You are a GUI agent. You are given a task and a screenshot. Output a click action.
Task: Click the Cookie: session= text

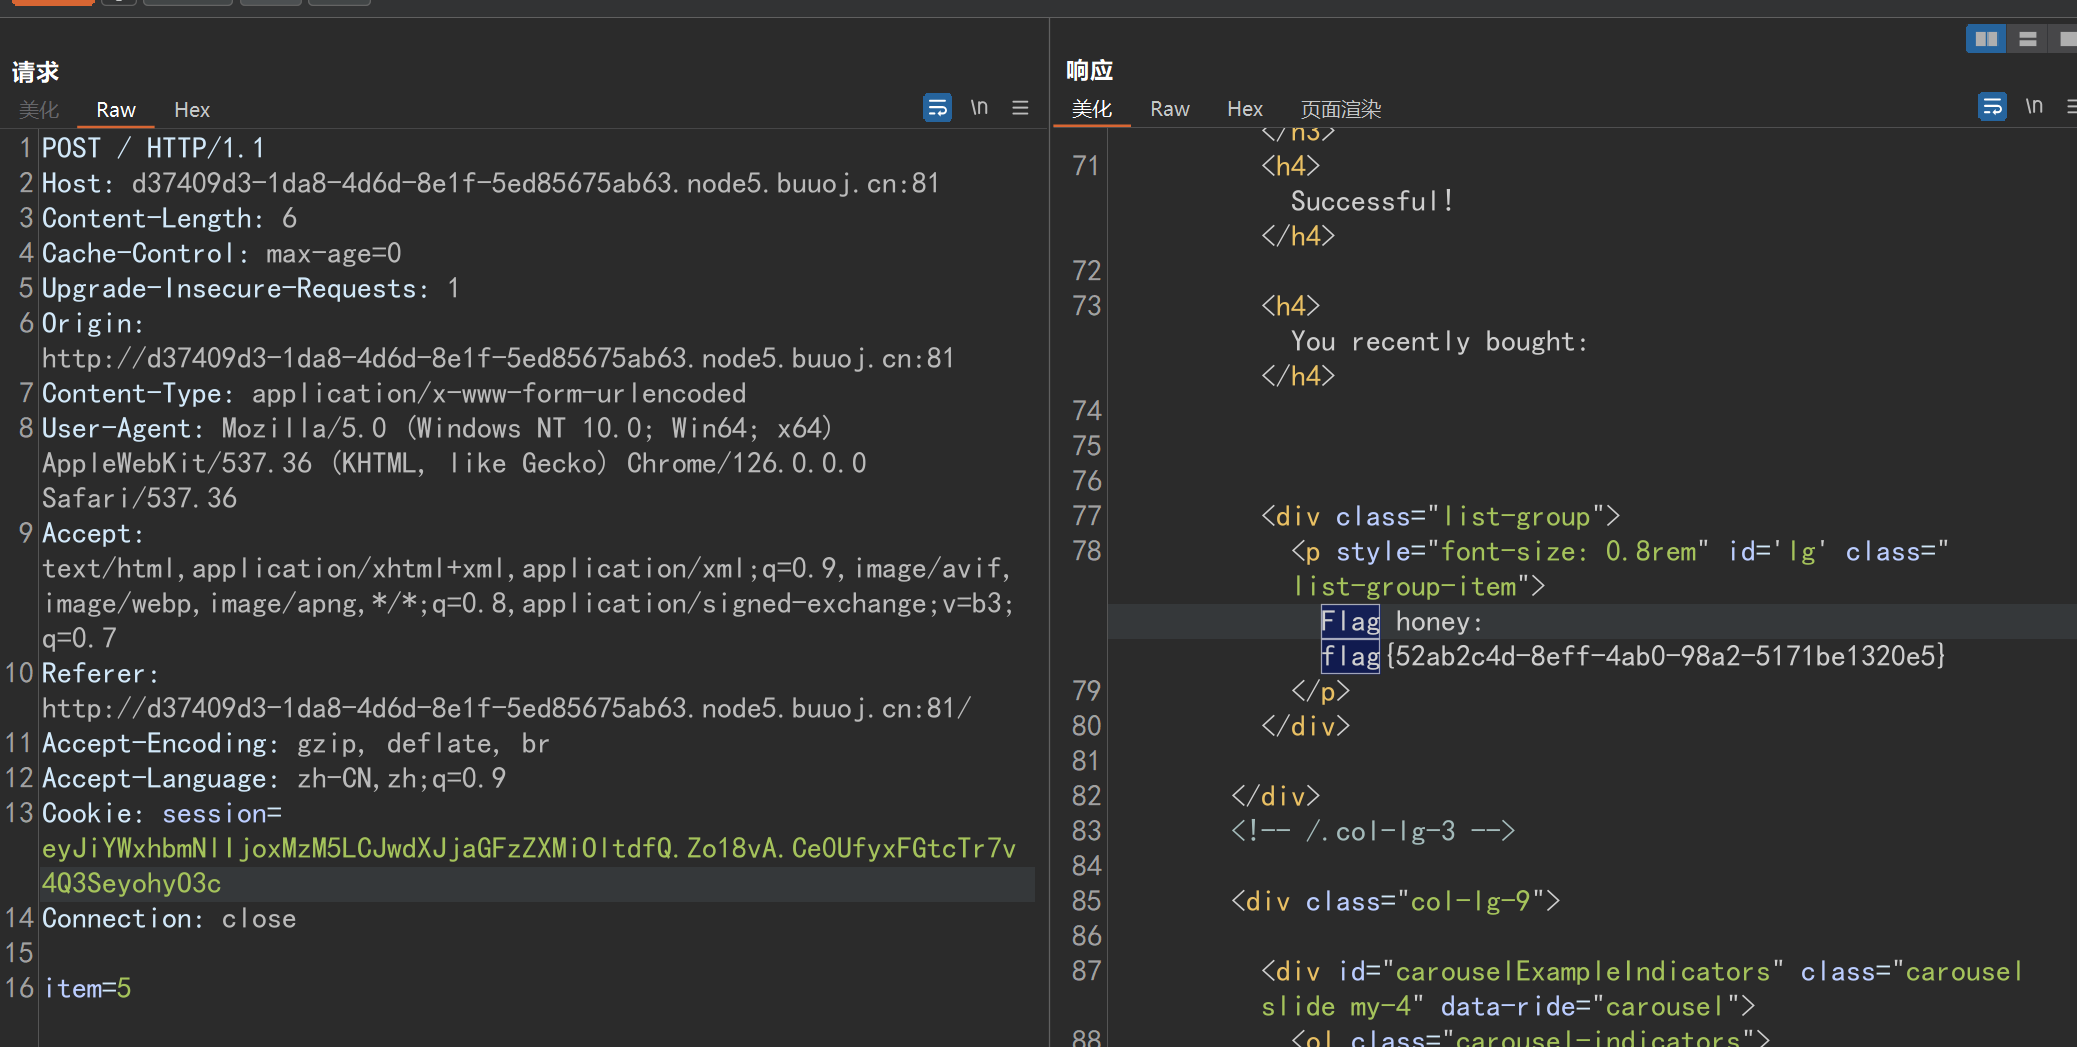(x=162, y=814)
